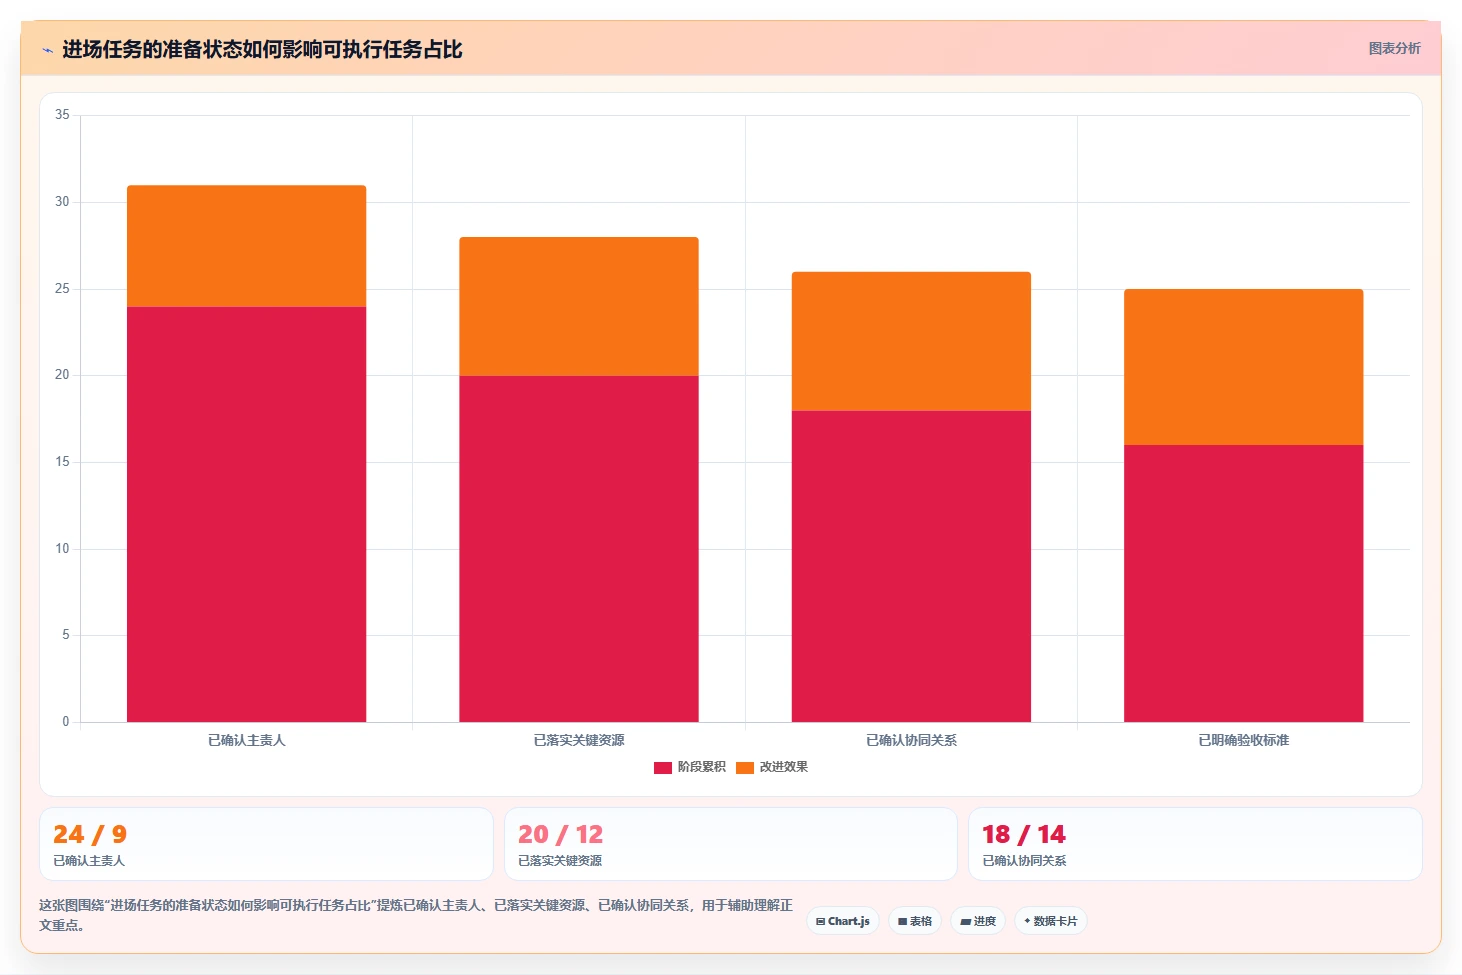Click the red bar segment for 已确认协同关系
1462x975 pixels.
point(911,566)
